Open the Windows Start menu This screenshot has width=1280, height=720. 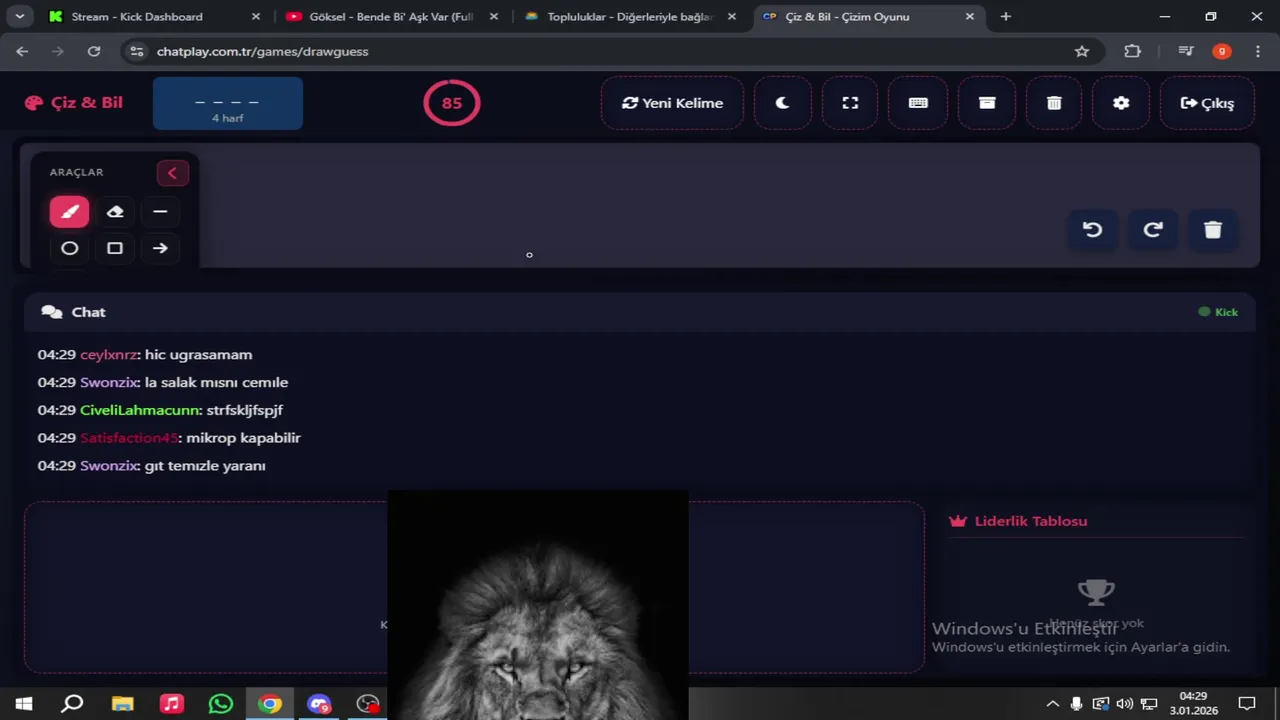click(x=24, y=704)
